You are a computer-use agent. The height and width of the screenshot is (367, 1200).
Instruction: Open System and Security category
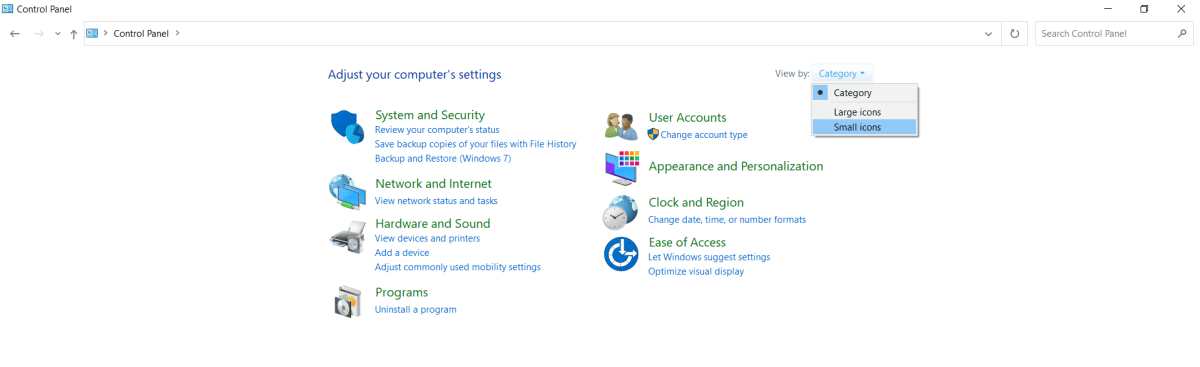point(430,115)
